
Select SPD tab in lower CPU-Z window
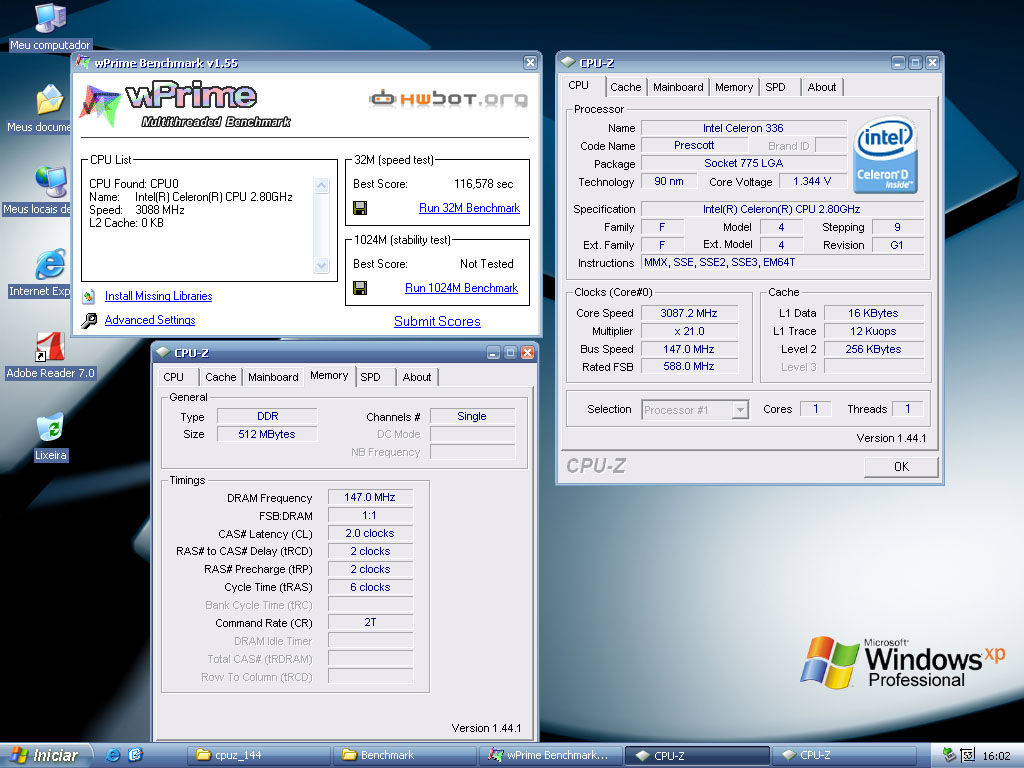click(x=370, y=377)
